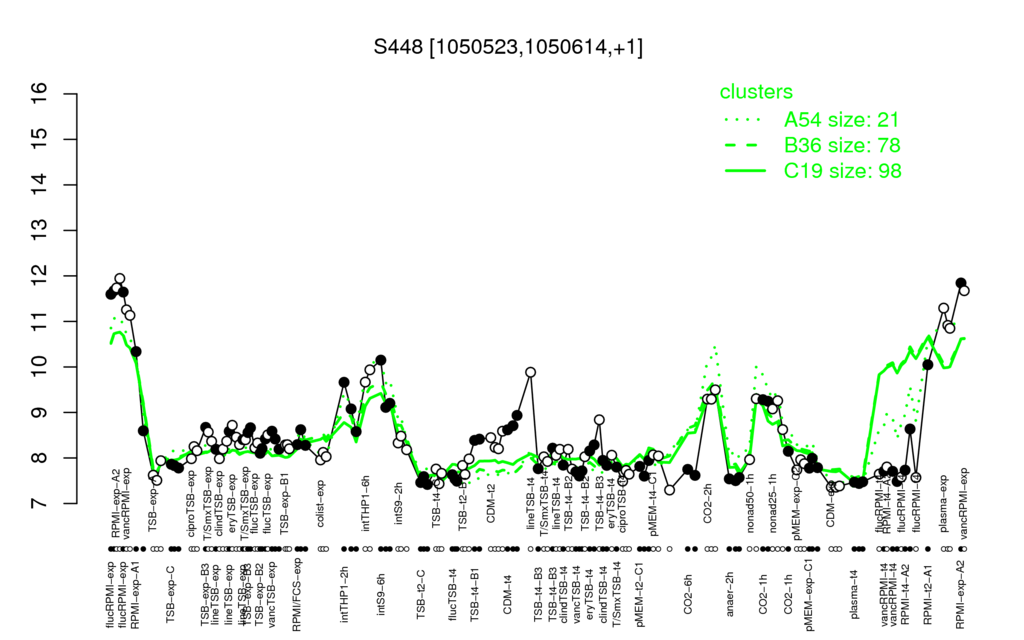Screen dimensions: 1024x640
Task: Click the solid line sample for C19
Action: (x=744, y=171)
